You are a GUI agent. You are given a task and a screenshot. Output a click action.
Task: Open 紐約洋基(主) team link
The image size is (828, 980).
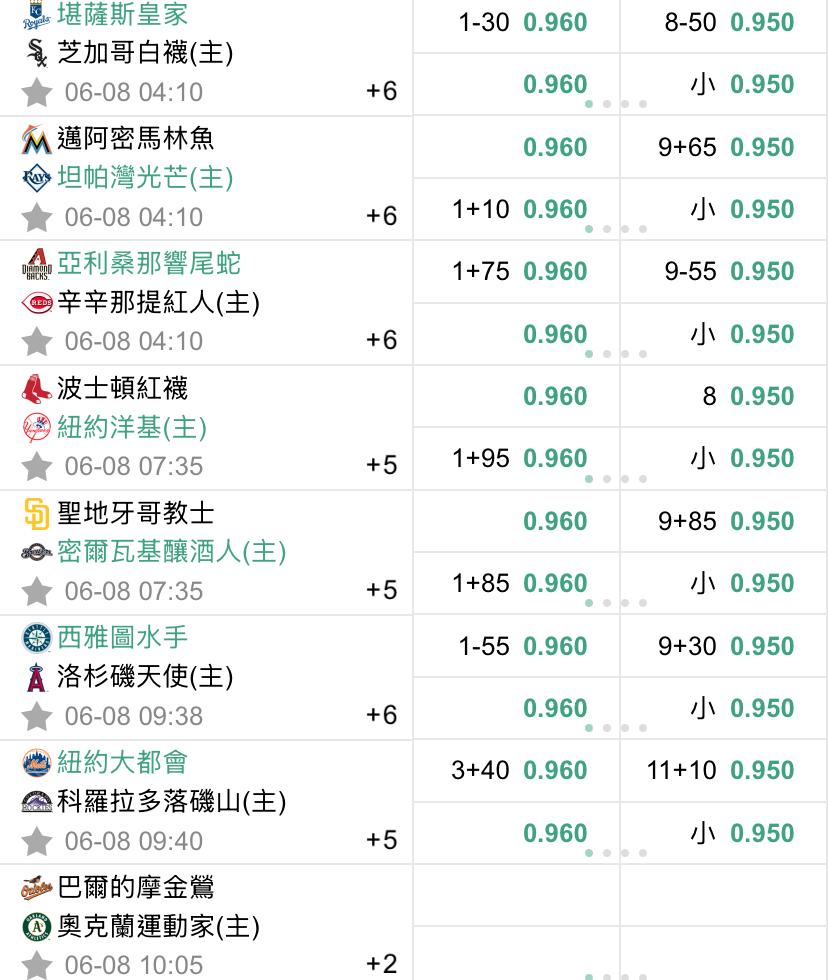(132, 428)
